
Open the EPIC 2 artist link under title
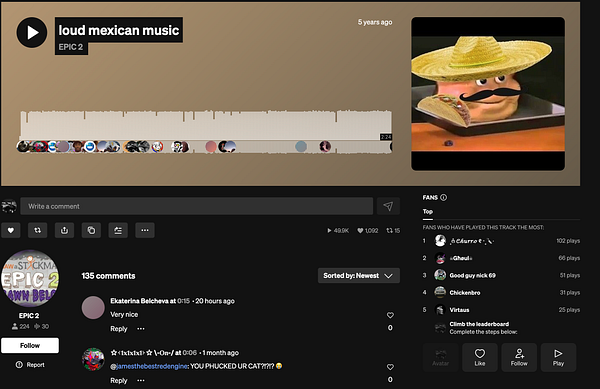(x=71, y=47)
